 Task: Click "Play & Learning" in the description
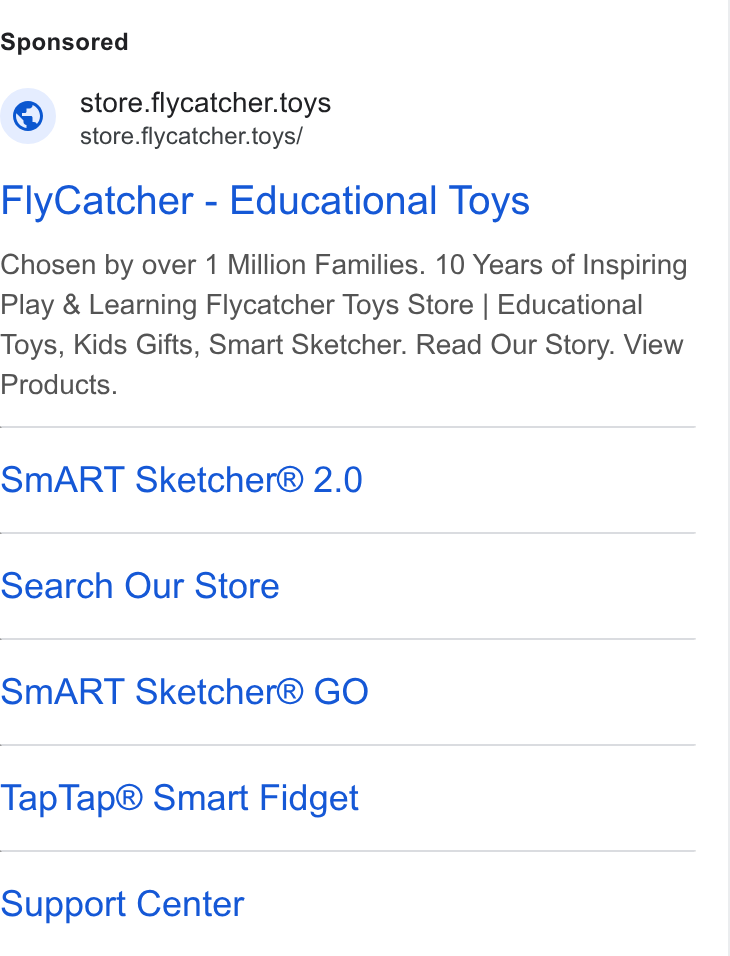point(98,305)
